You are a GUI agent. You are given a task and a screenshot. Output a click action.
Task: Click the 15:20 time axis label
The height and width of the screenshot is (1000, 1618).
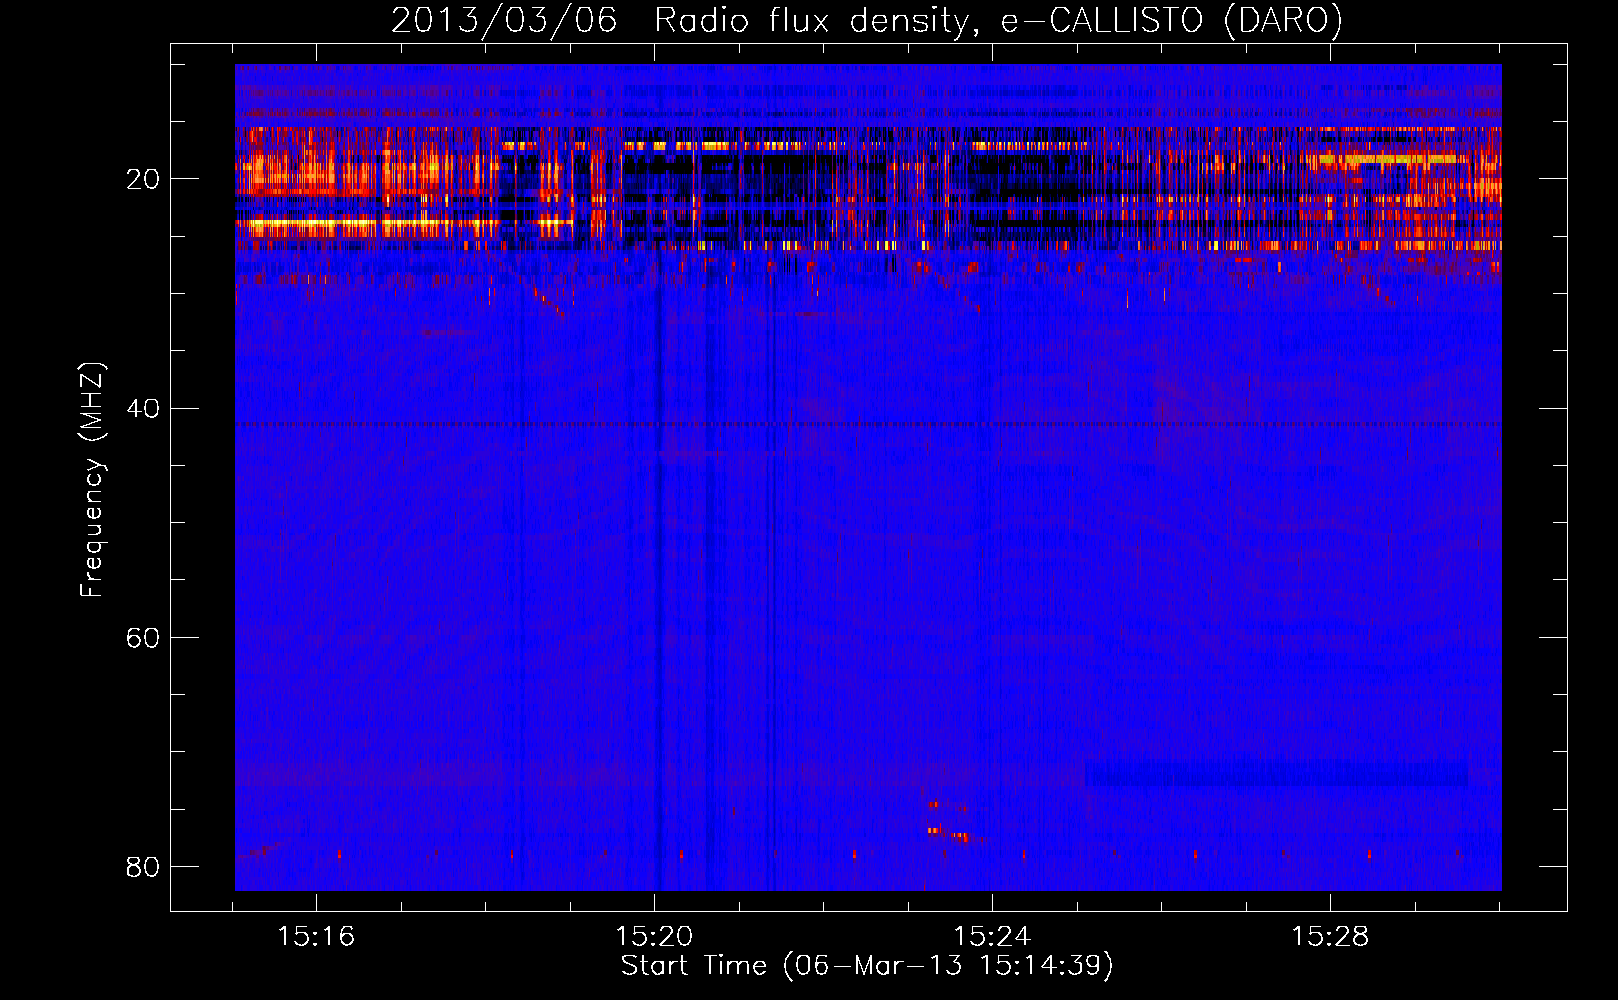coord(654,937)
